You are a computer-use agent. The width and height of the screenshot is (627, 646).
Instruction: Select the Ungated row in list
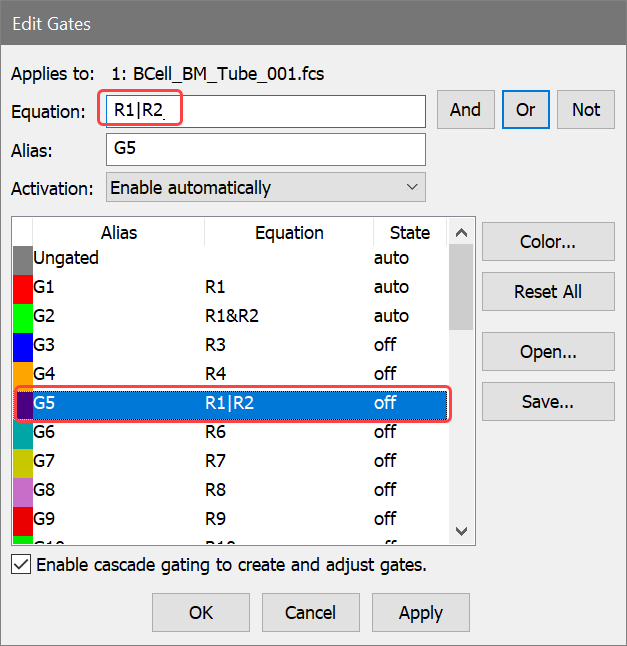(x=200, y=258)
